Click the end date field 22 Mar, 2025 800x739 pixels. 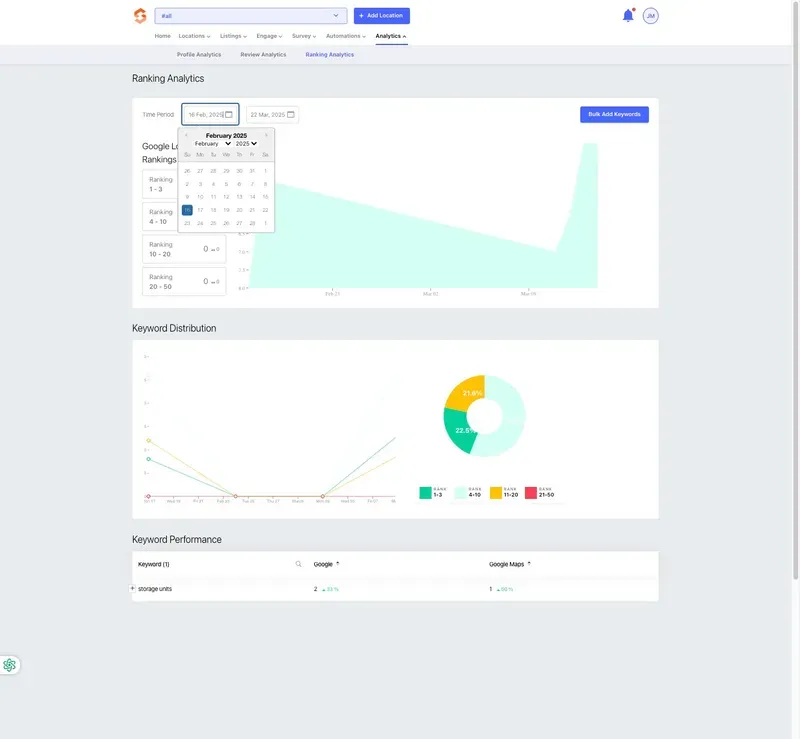click(x=272, y=114)
